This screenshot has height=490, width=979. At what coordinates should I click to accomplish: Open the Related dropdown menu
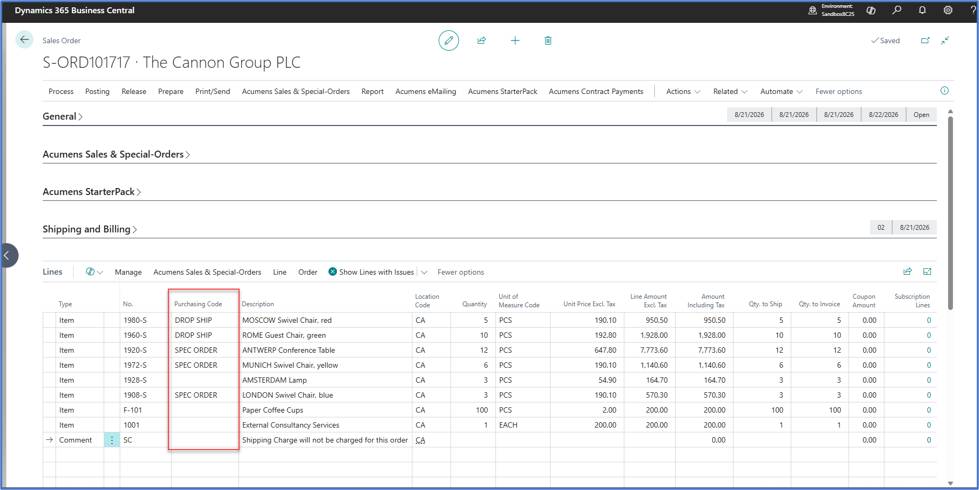[x=730, y=91]
